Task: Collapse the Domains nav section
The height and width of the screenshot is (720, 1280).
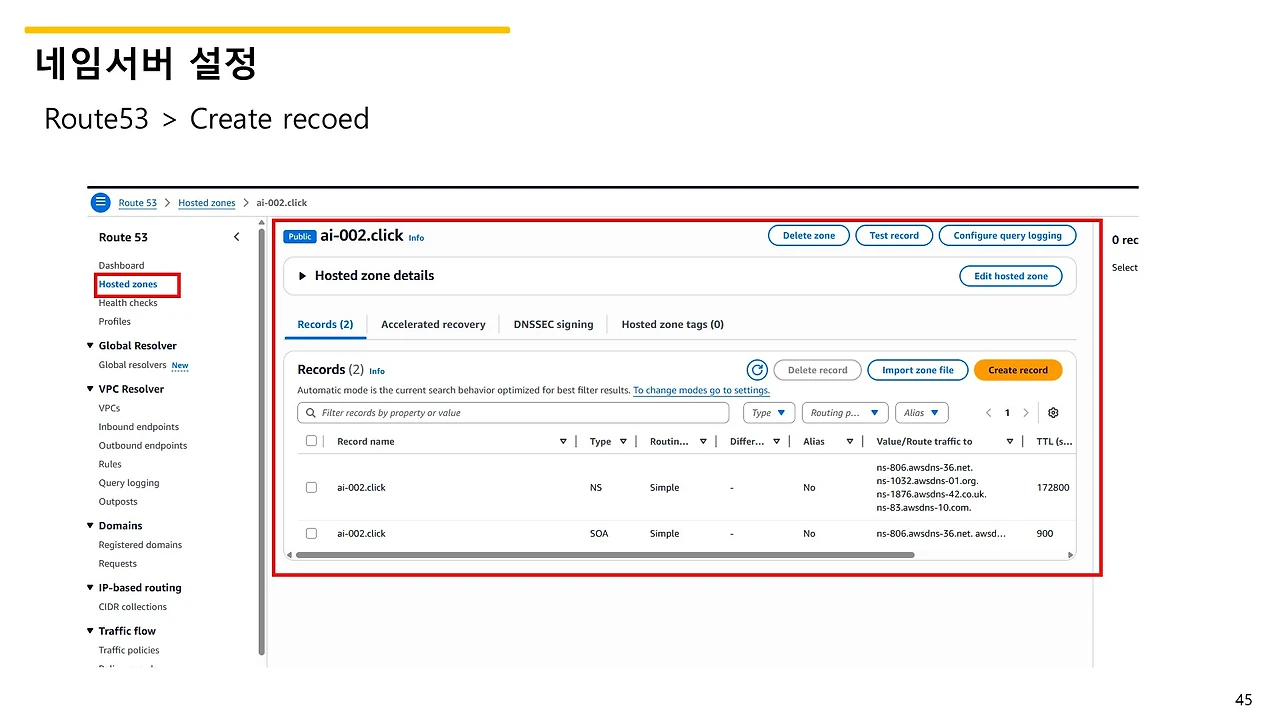Action: tap(90, 526)
